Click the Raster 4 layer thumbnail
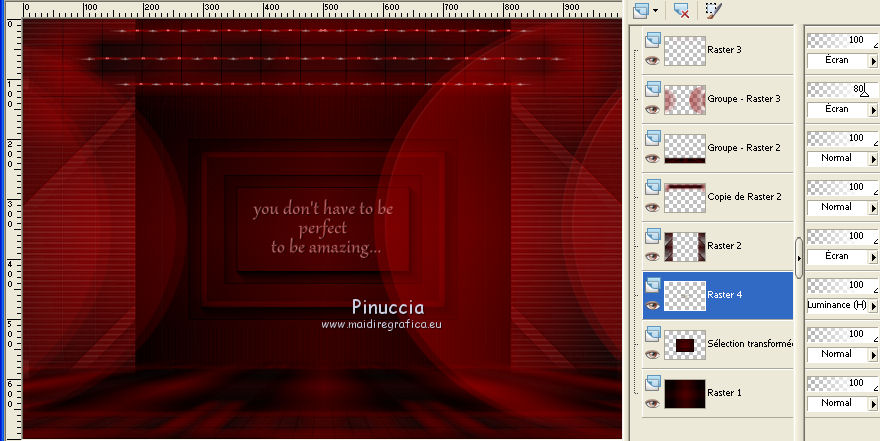Viewport: 880px width, 441px height. pos(685,296)
